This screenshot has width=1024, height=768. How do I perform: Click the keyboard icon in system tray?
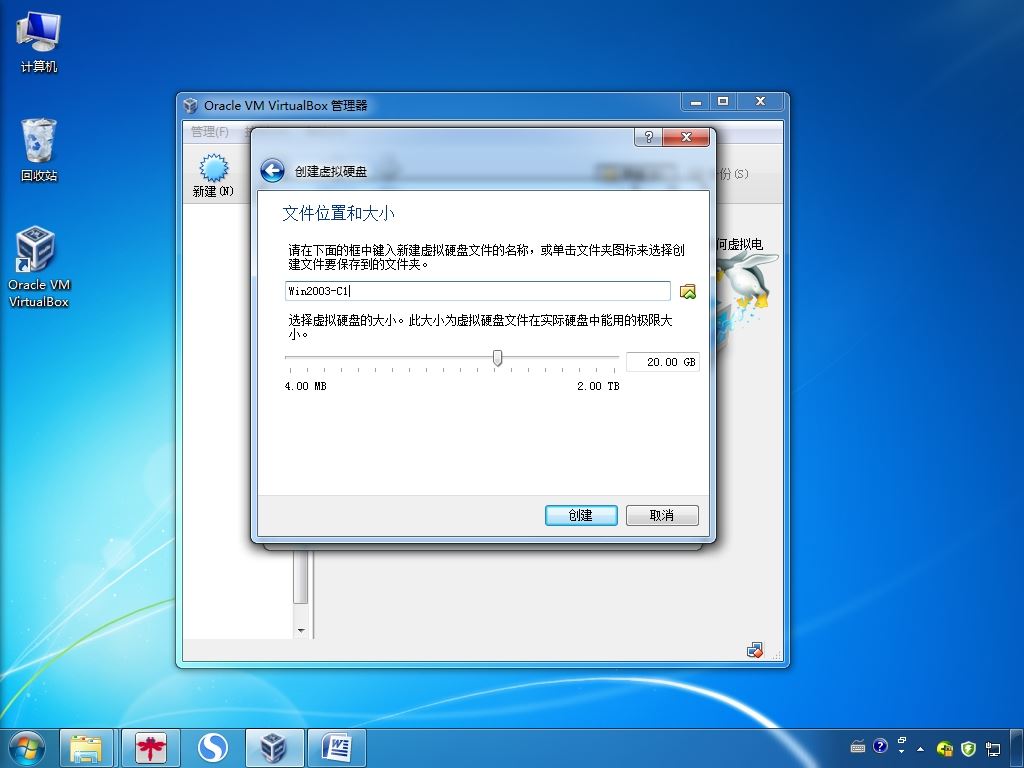coord(858,746)
